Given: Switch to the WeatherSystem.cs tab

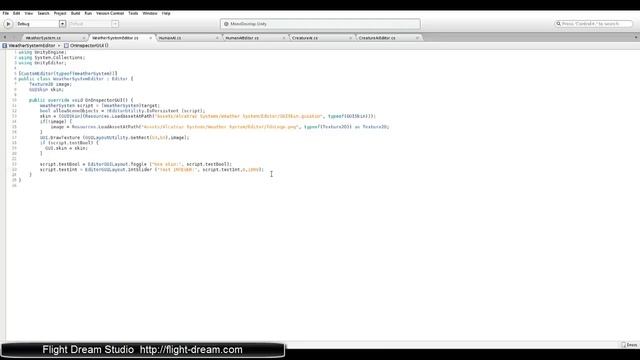Looking at the screenshot, I should point(43,38).
